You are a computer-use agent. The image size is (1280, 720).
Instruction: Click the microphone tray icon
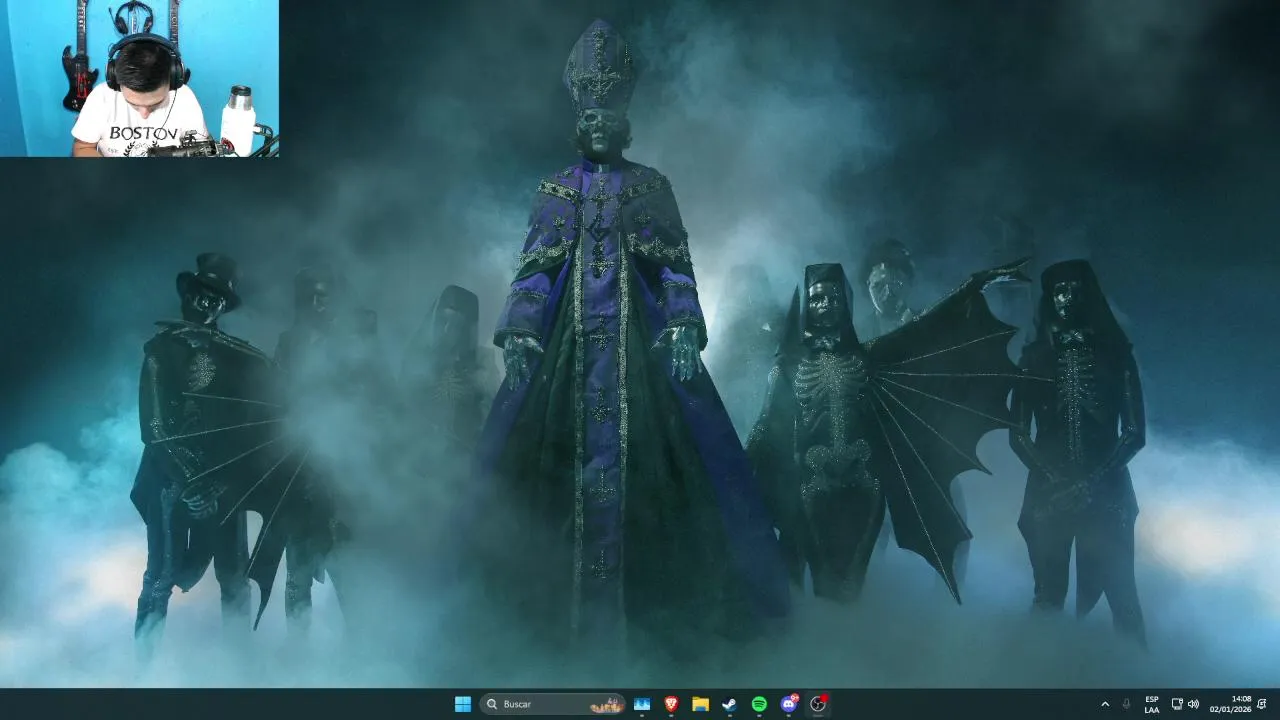pyautogui.click(x=1127, y=704)
